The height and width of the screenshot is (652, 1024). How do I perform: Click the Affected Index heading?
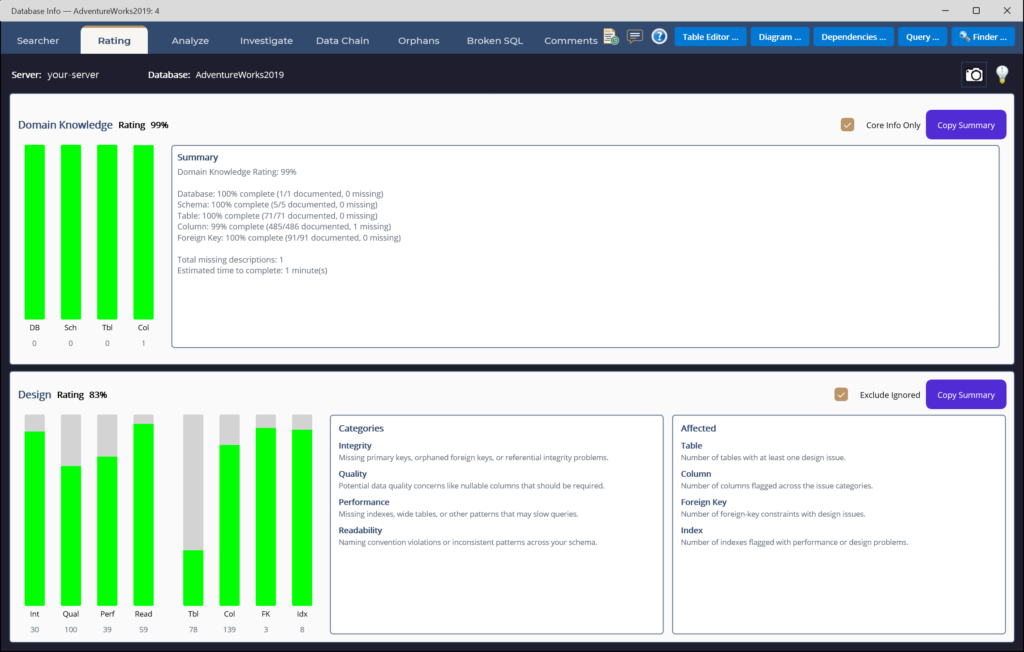tap(692, 530)
